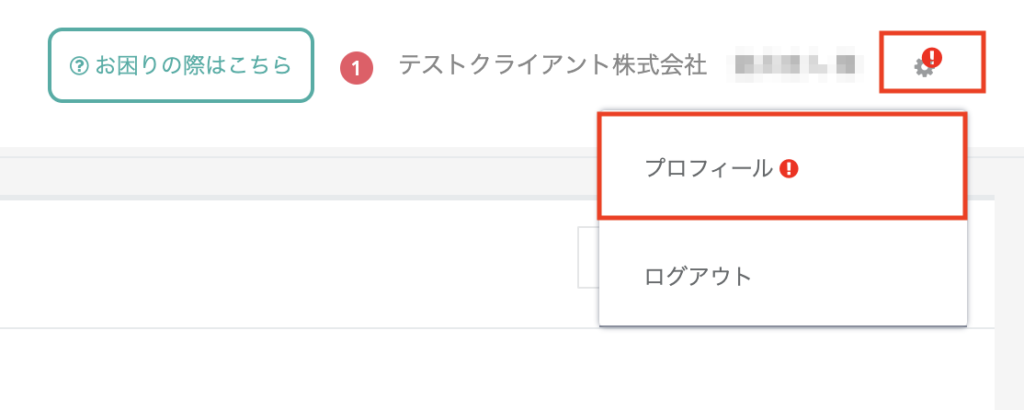Click the ログアウト text label

pyautogui.click(x=697, y=277)
